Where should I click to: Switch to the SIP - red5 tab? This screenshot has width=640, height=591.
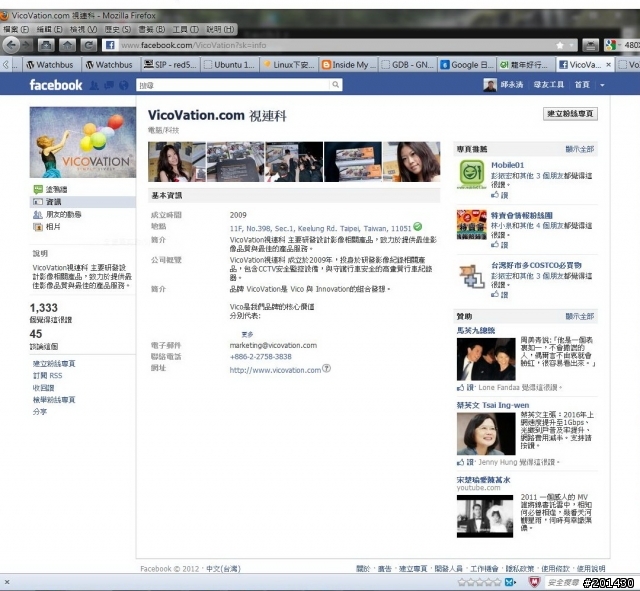[171, 64]
